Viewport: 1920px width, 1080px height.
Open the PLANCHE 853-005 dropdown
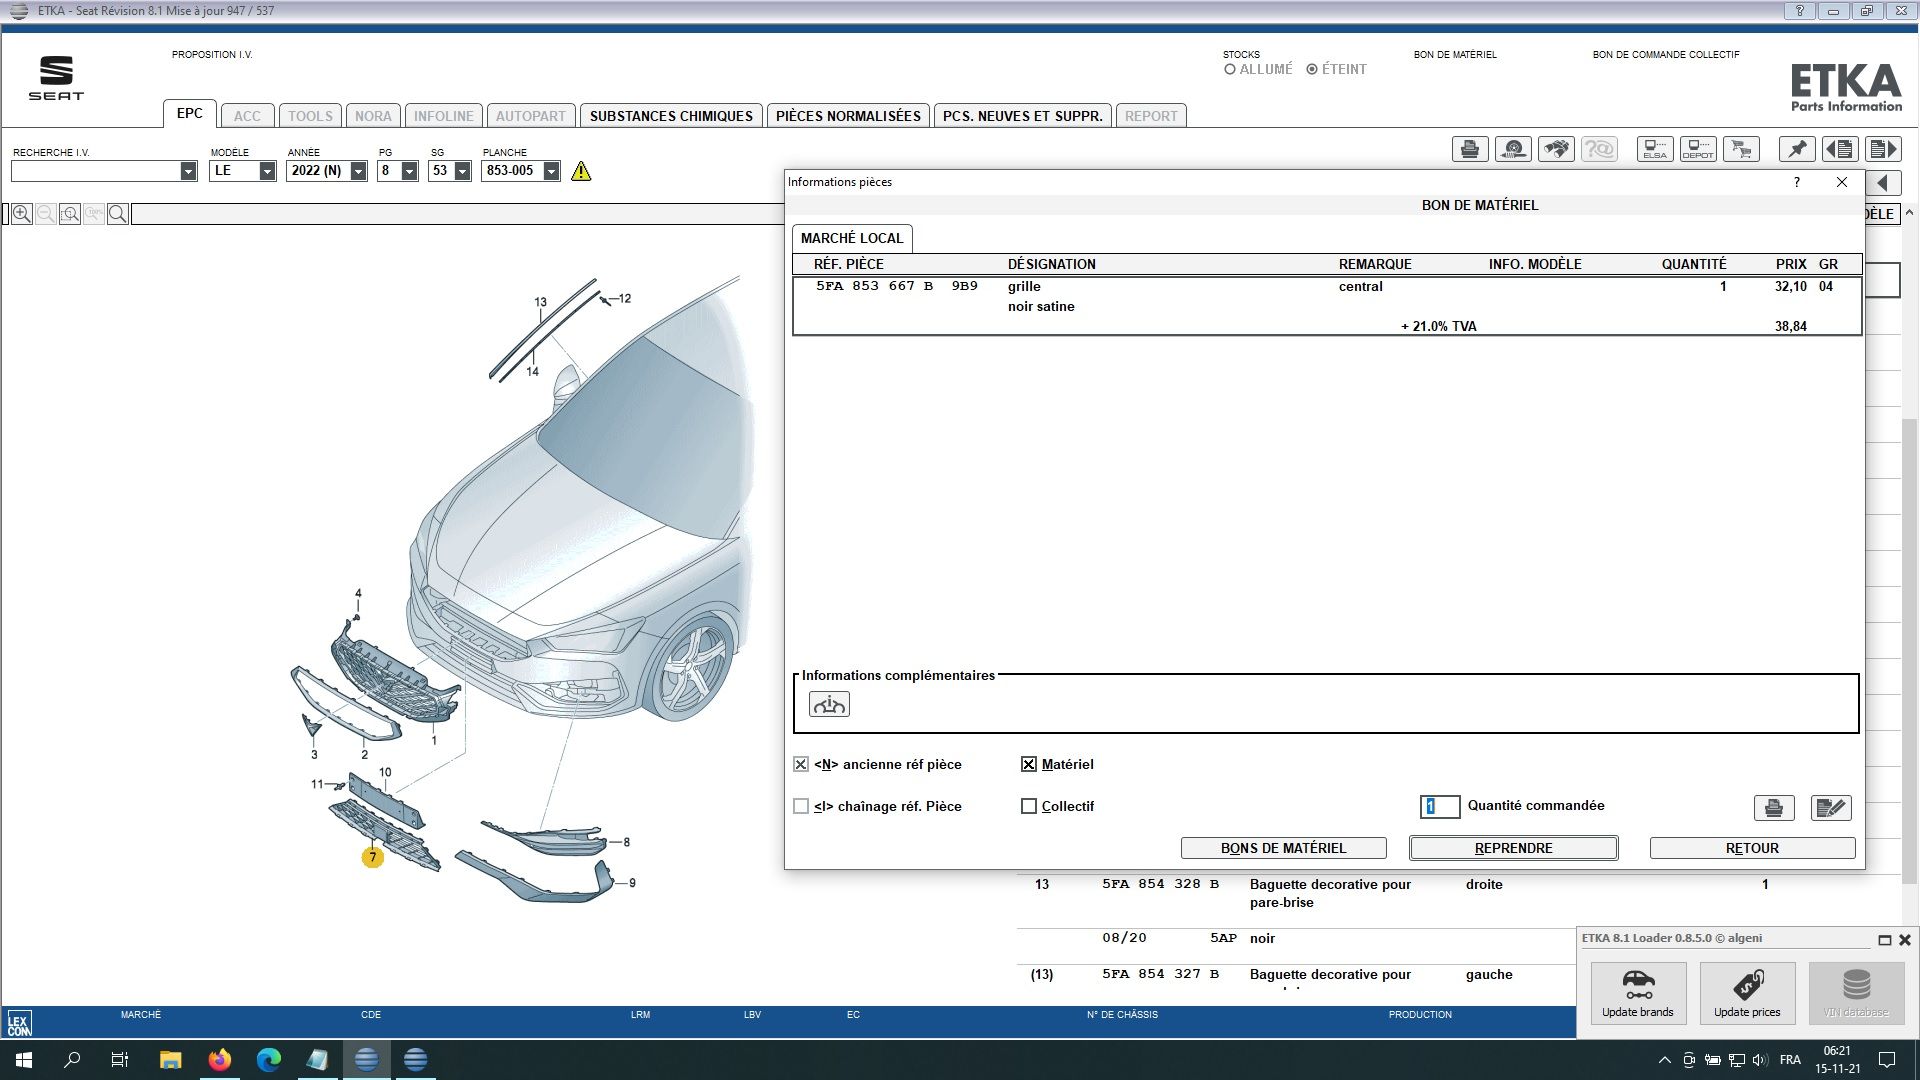pos(551,172)
